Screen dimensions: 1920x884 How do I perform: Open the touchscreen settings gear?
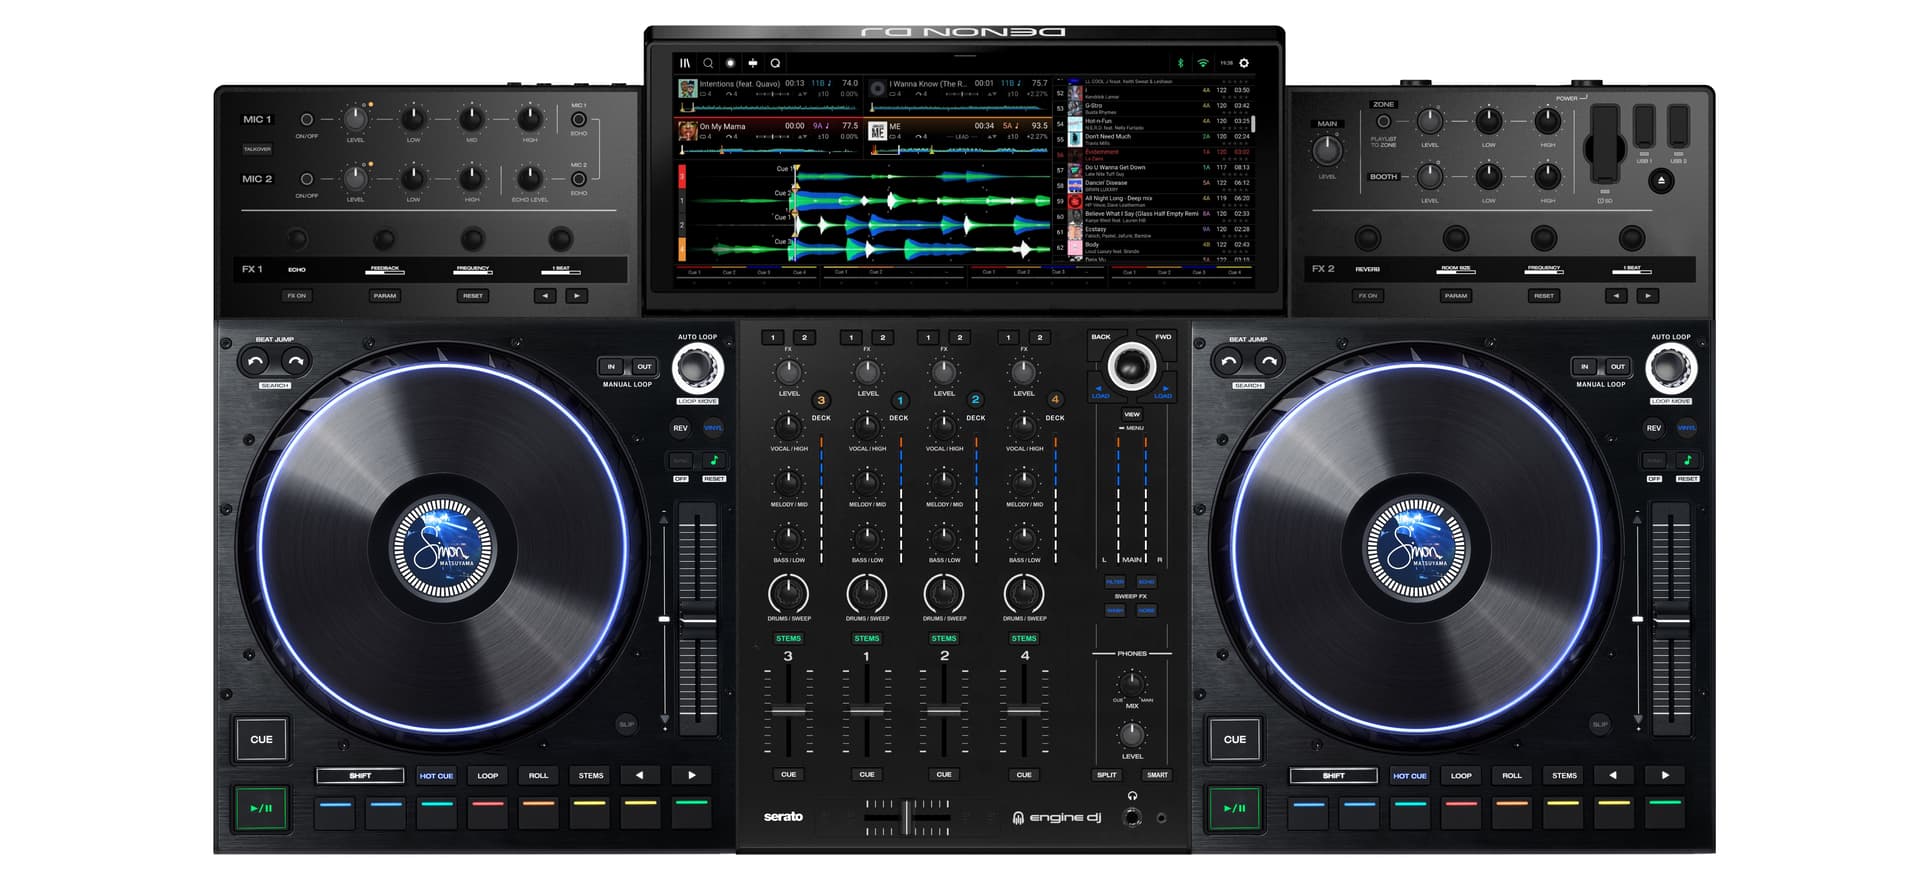click(x=1244, y=63)
